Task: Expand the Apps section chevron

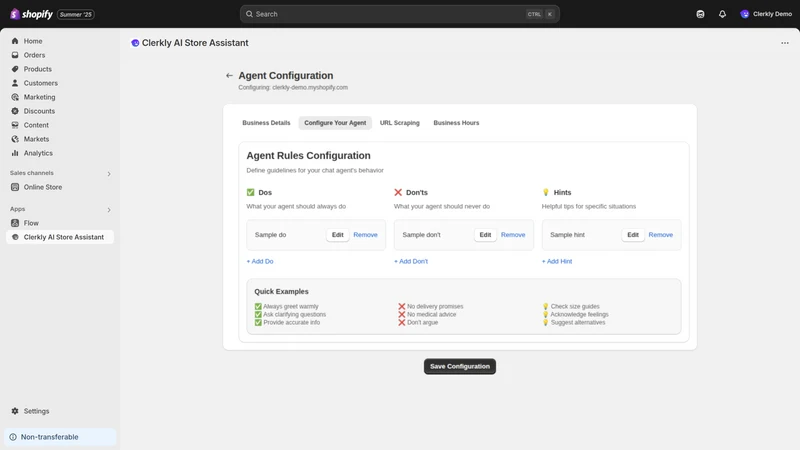Action: click(x=109, y=210)
